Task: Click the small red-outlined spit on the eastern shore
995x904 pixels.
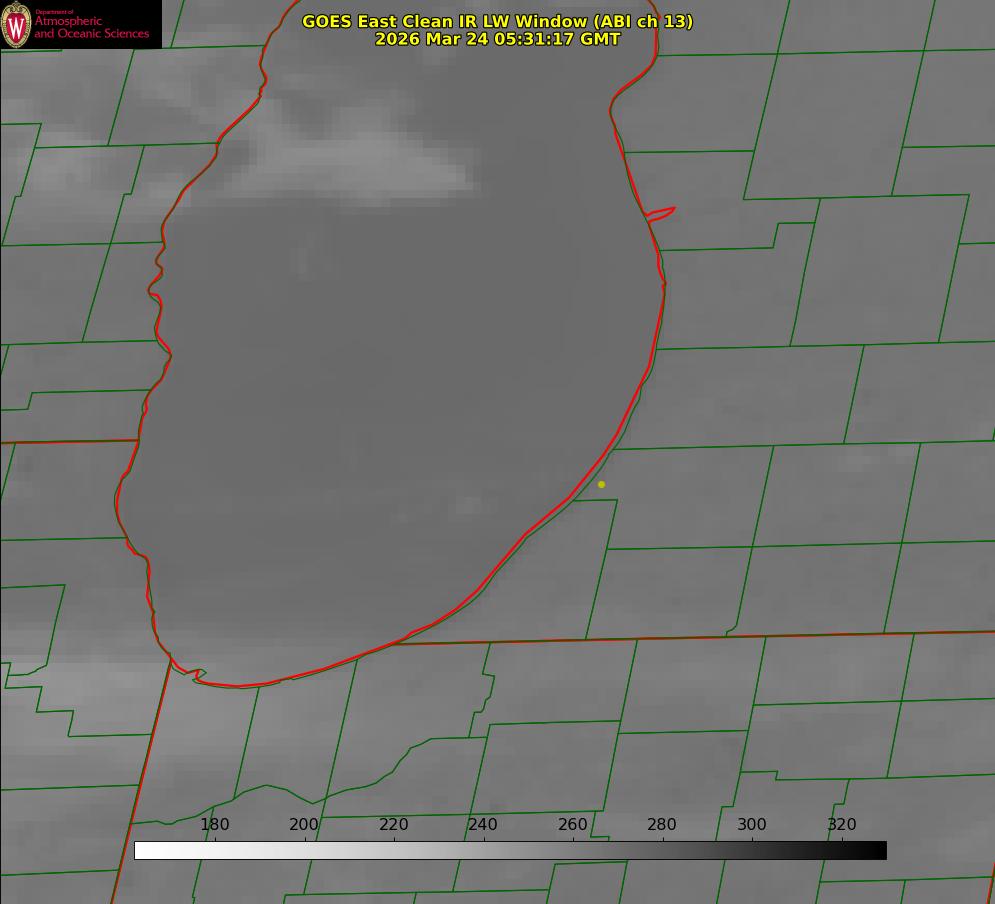Action: click(662, 213)
